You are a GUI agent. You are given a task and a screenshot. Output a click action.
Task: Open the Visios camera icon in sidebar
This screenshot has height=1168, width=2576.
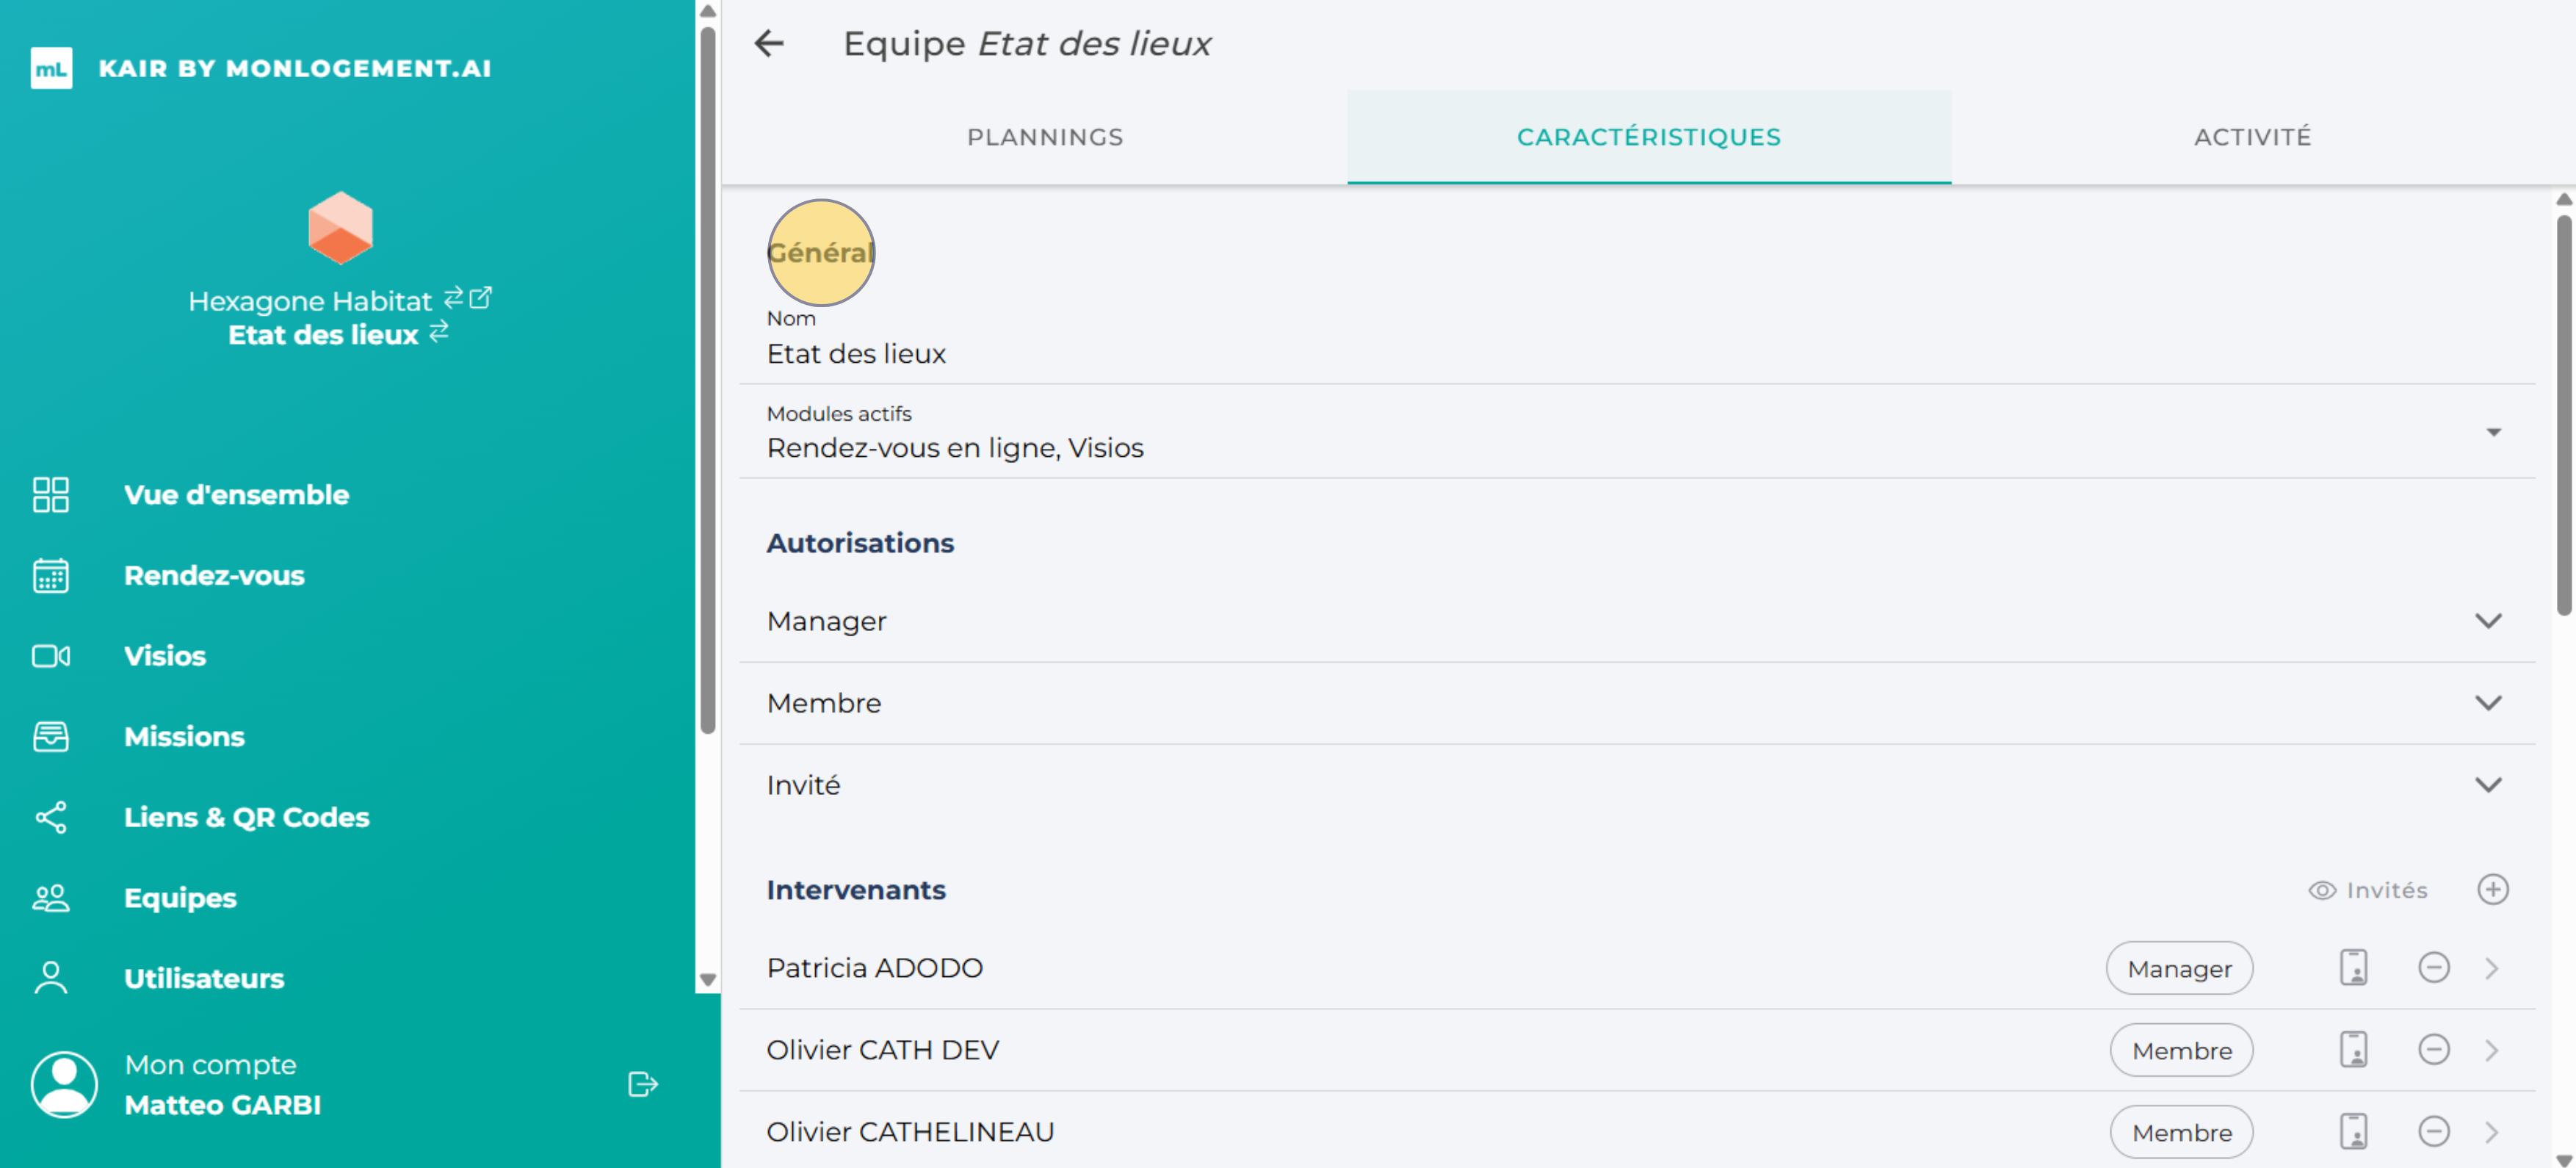click(50, 656)
